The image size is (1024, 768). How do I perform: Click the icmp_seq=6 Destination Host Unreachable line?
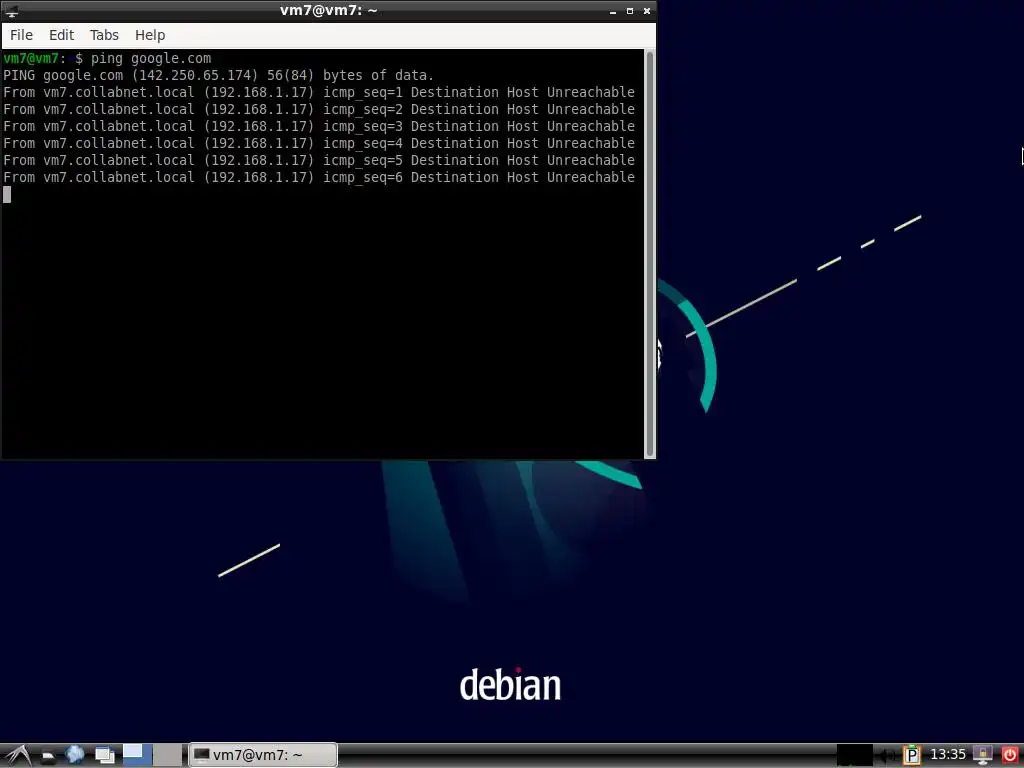(319, 178)
